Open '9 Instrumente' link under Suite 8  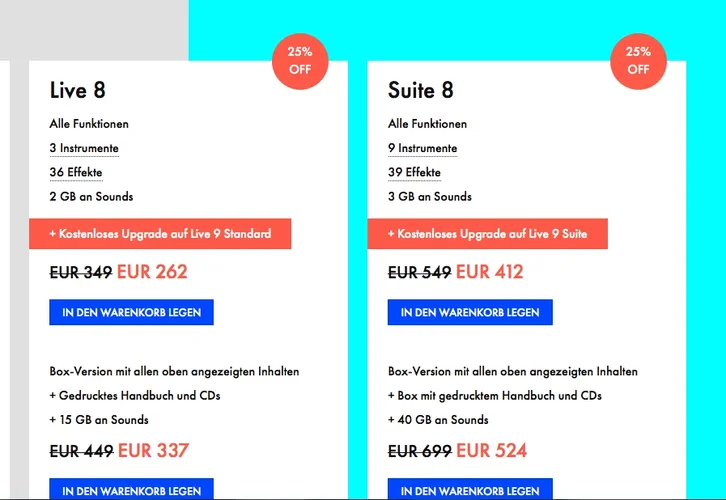422,148
